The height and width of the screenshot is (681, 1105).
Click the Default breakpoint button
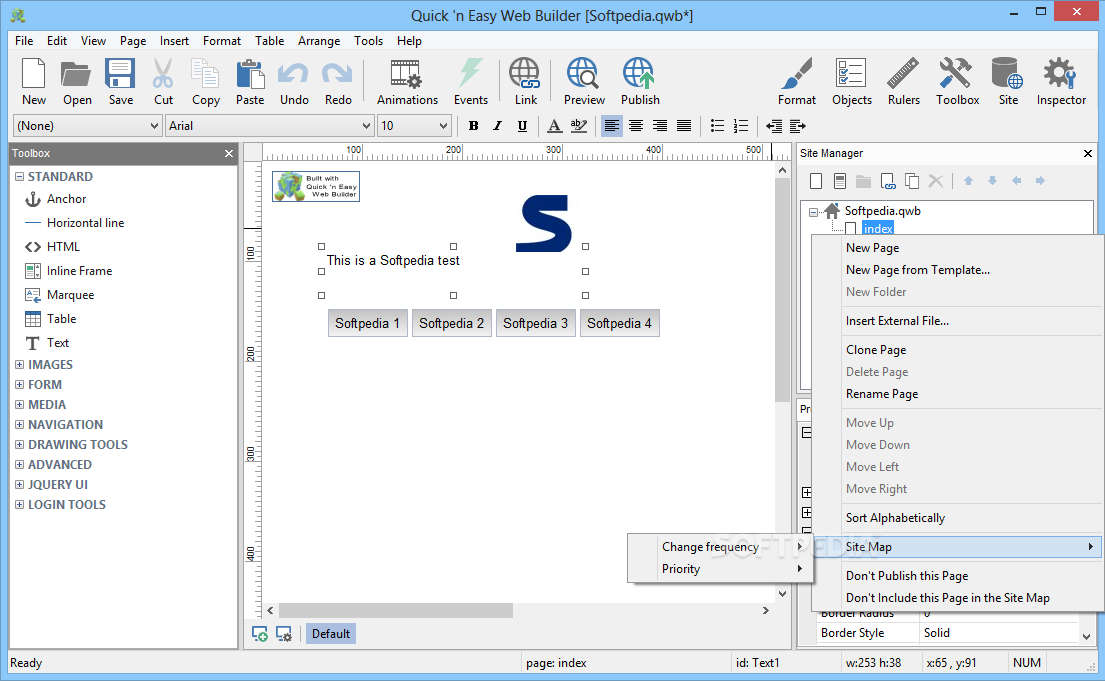point(331,634)
